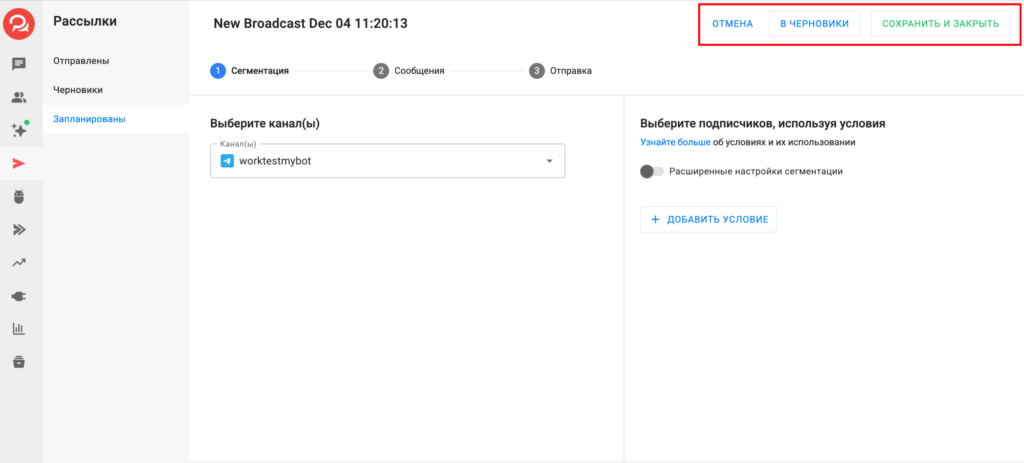Click СОХРАНИТЬ И ЗАКРЫТЬ button
This screenshot has height=463, width=1024.
coord(940,24)
